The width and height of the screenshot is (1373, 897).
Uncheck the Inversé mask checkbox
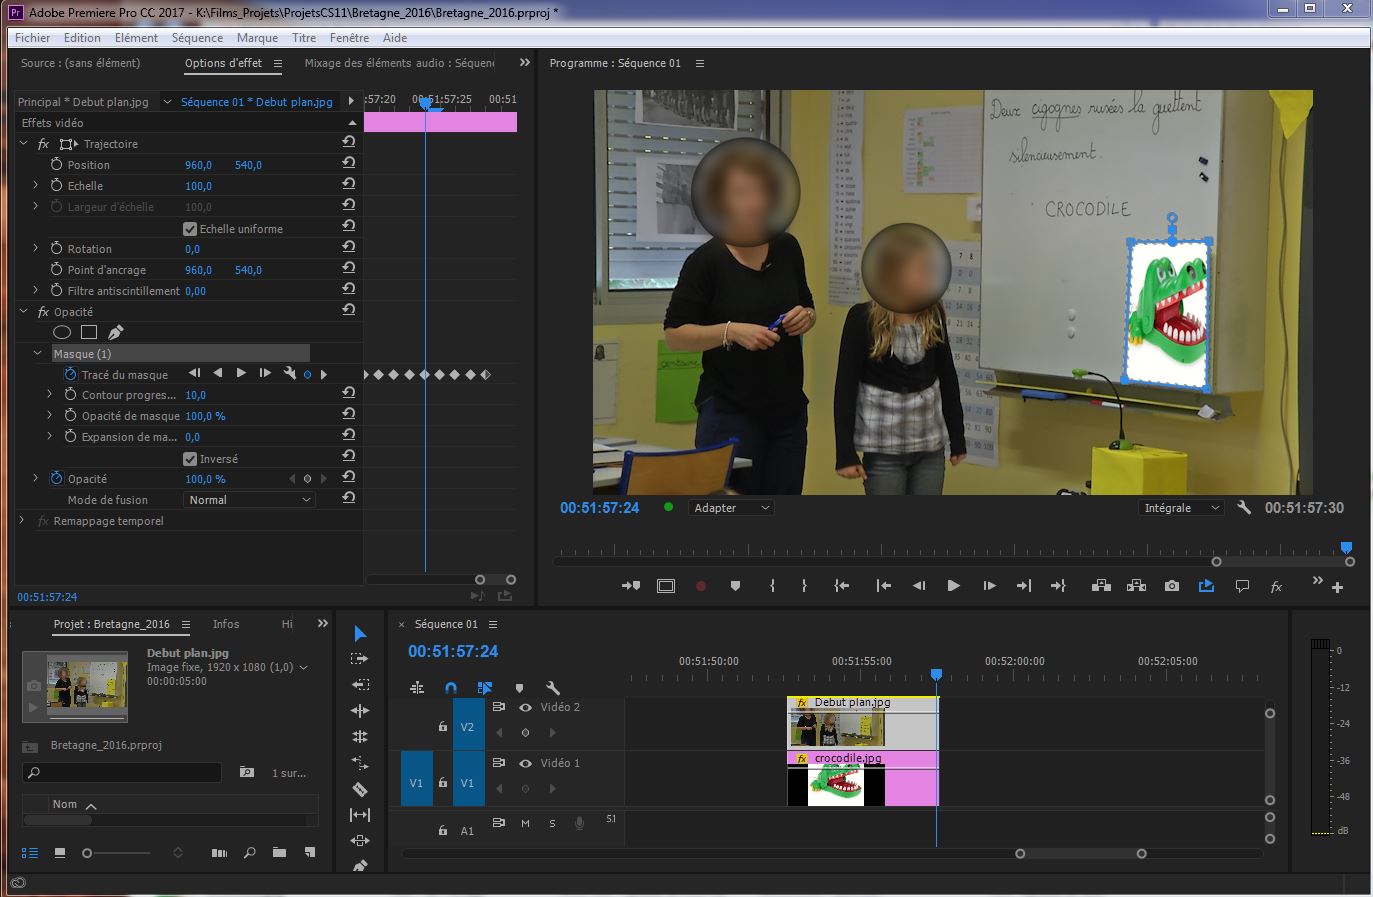click(190, 459)
